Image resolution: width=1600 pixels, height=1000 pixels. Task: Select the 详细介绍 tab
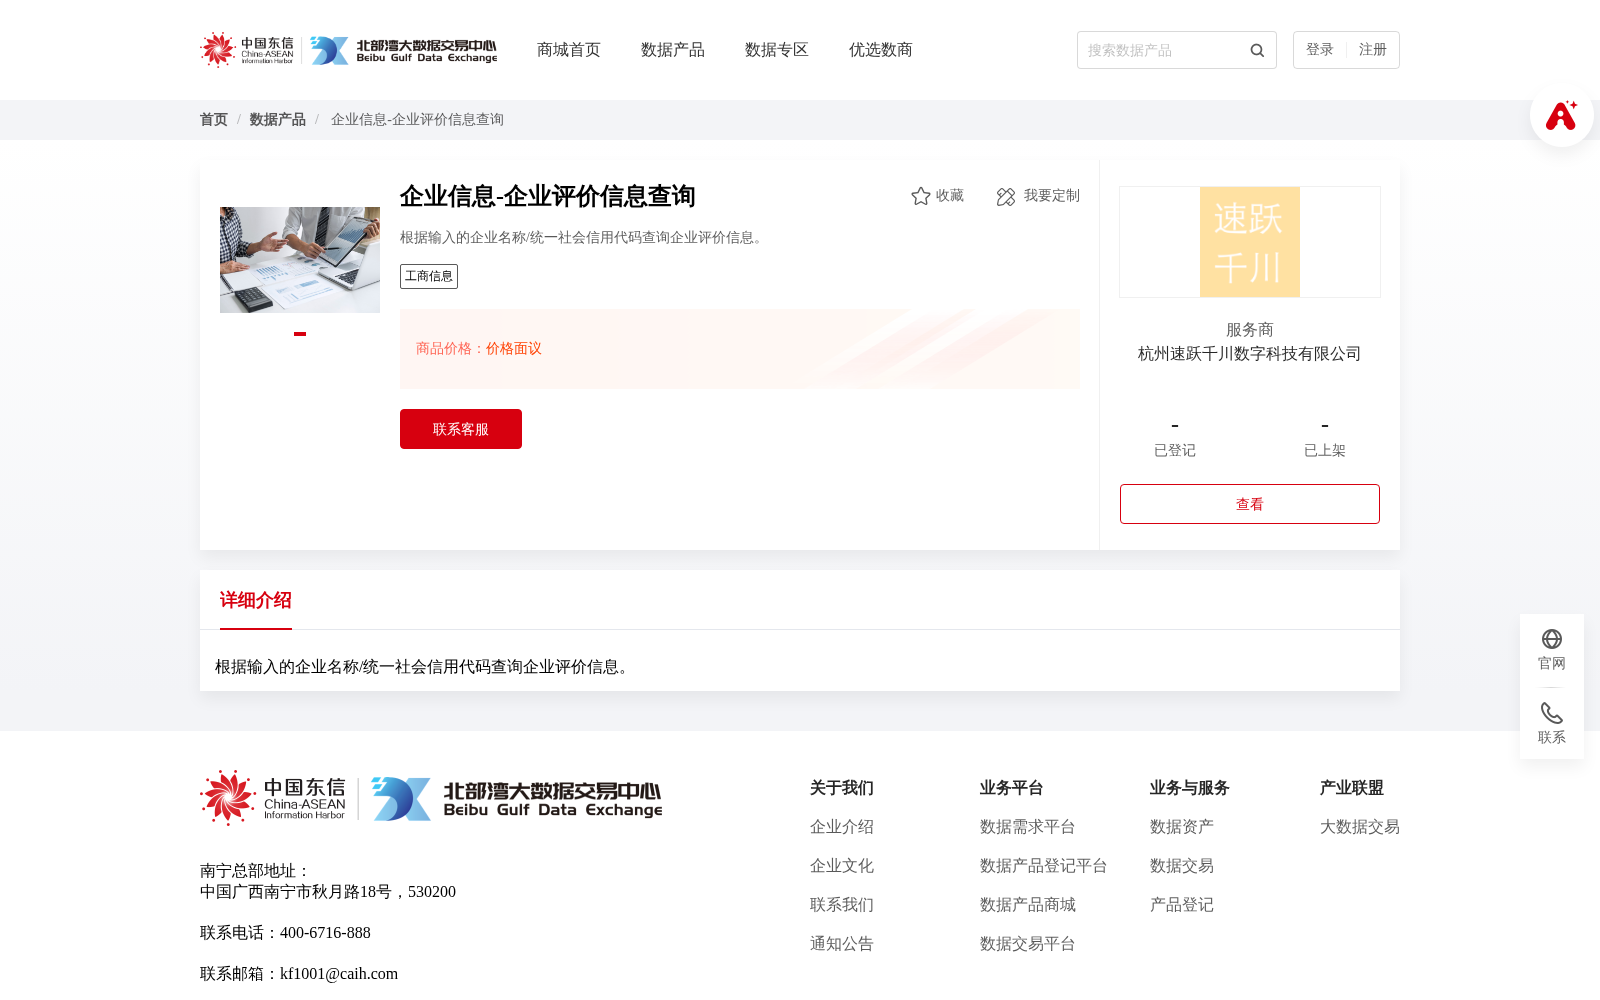coord(256,600)
